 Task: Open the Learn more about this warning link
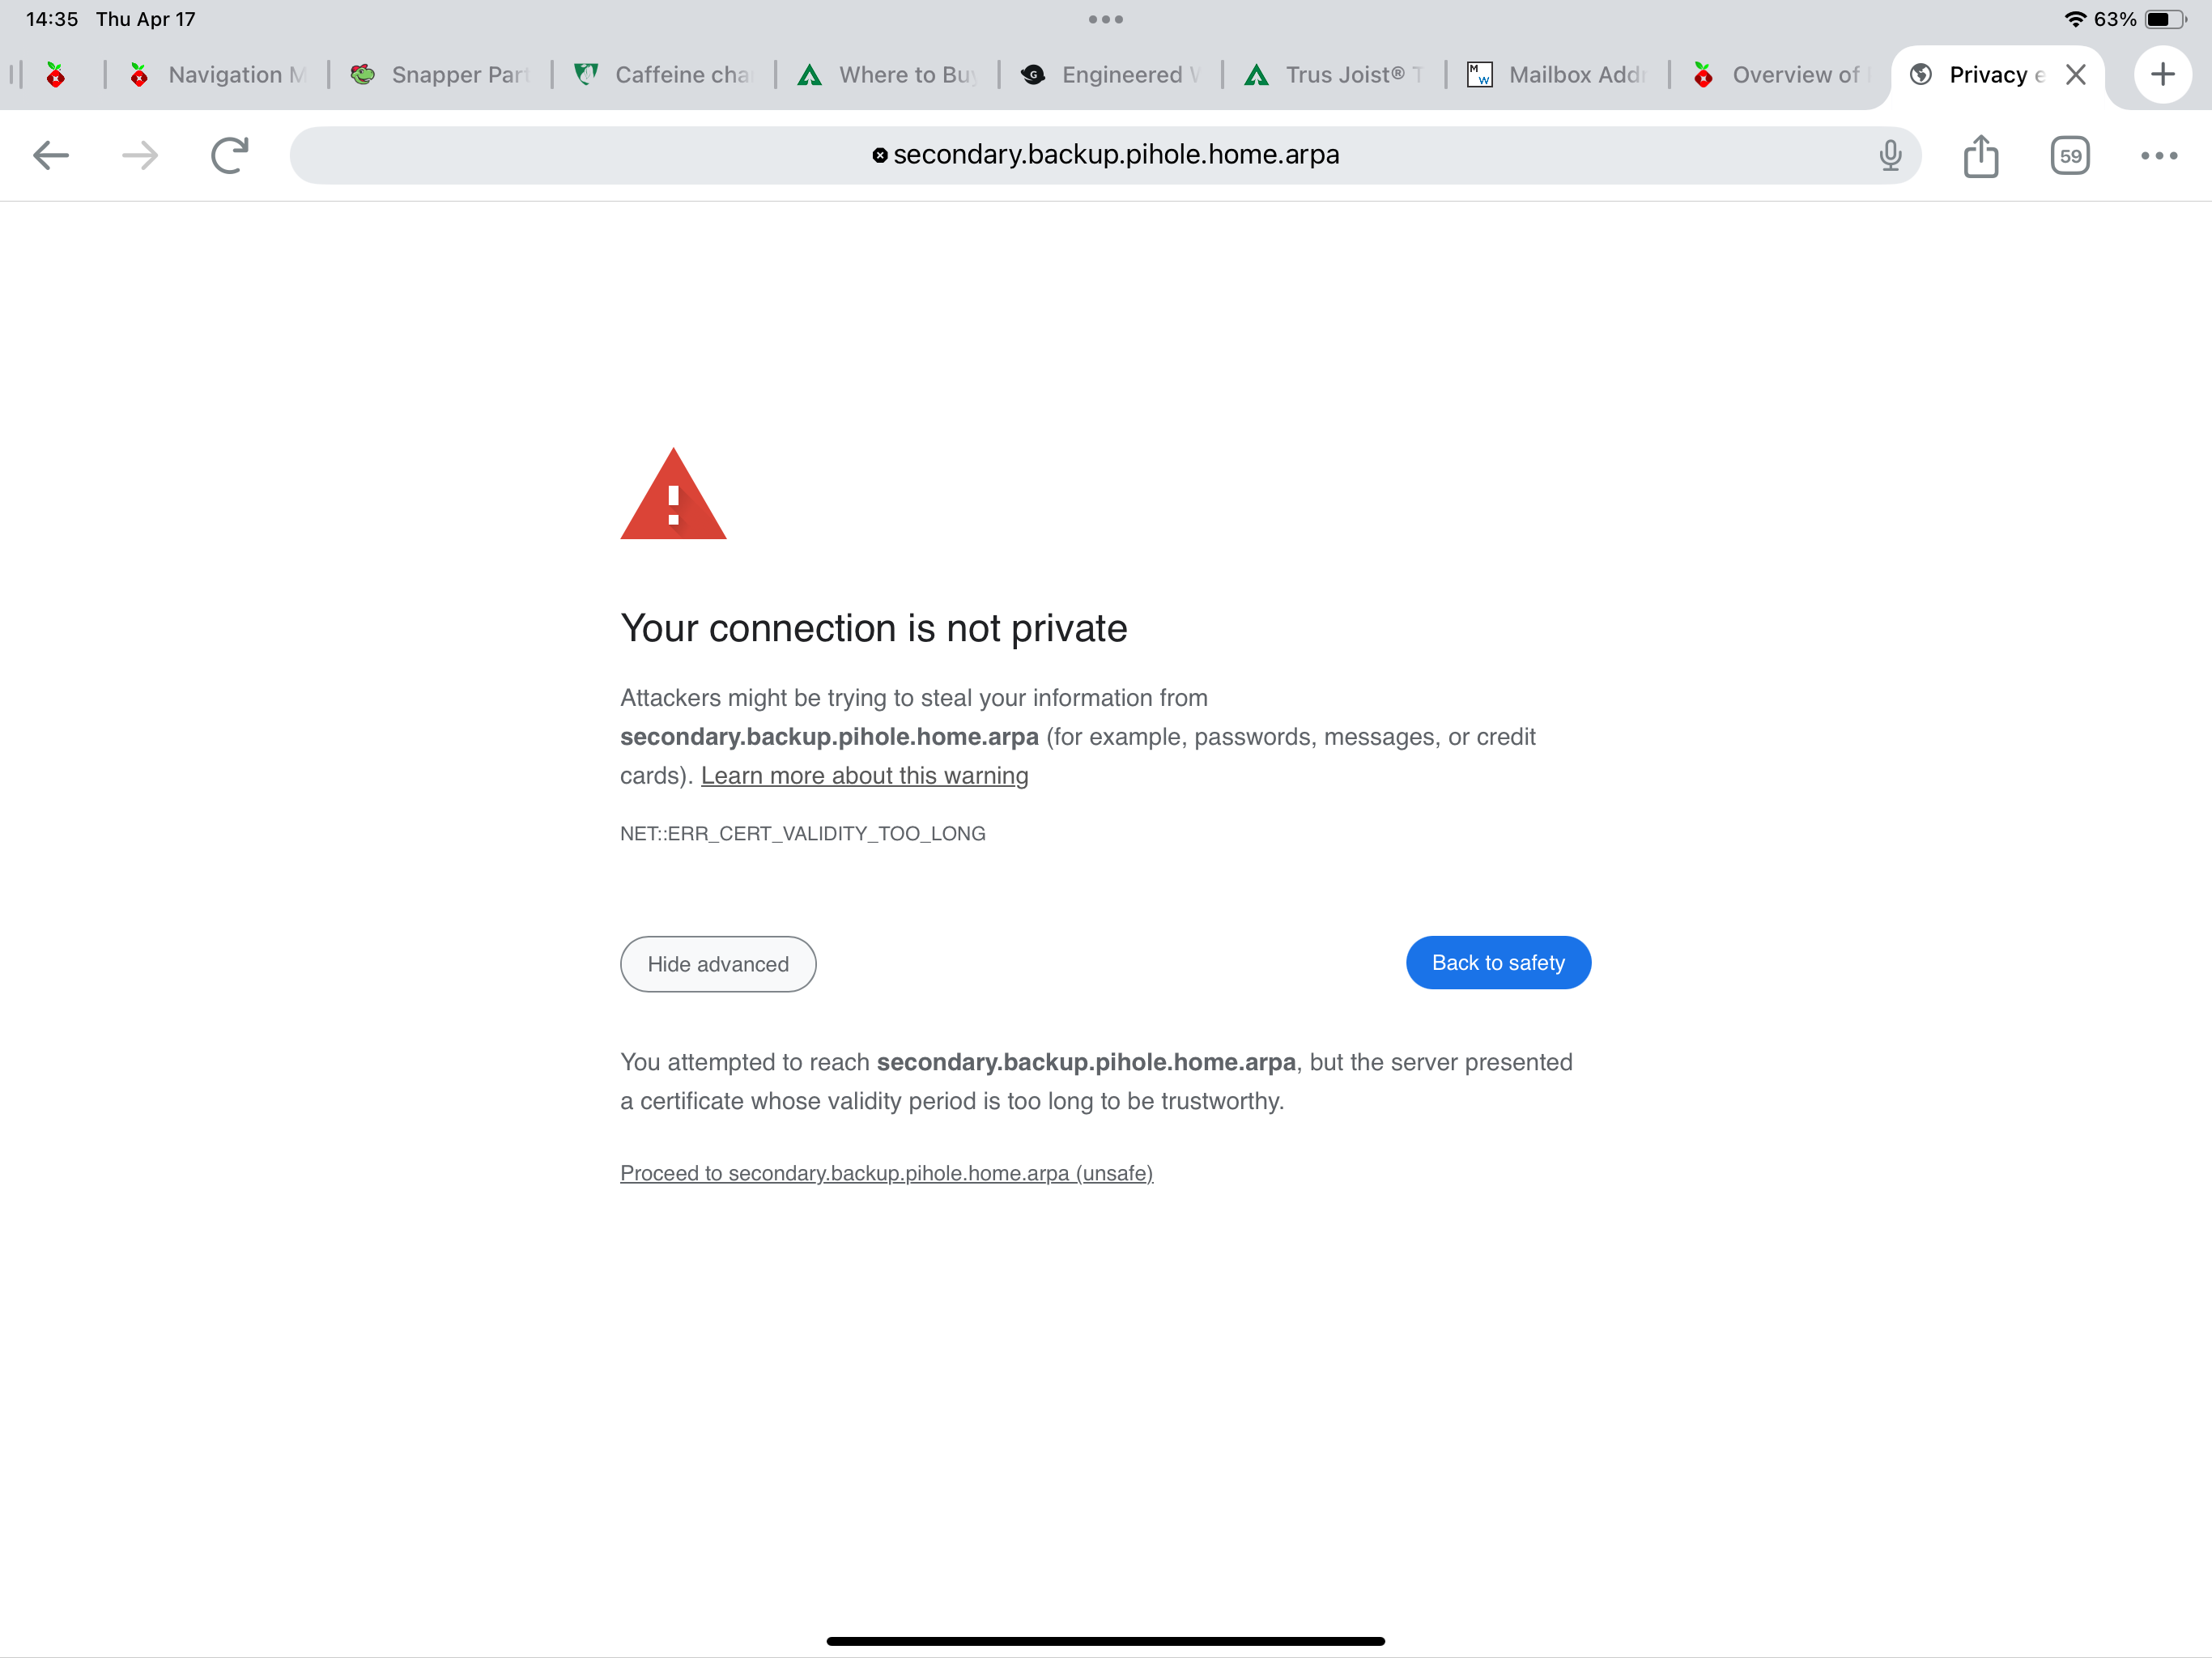pos(864,775)
